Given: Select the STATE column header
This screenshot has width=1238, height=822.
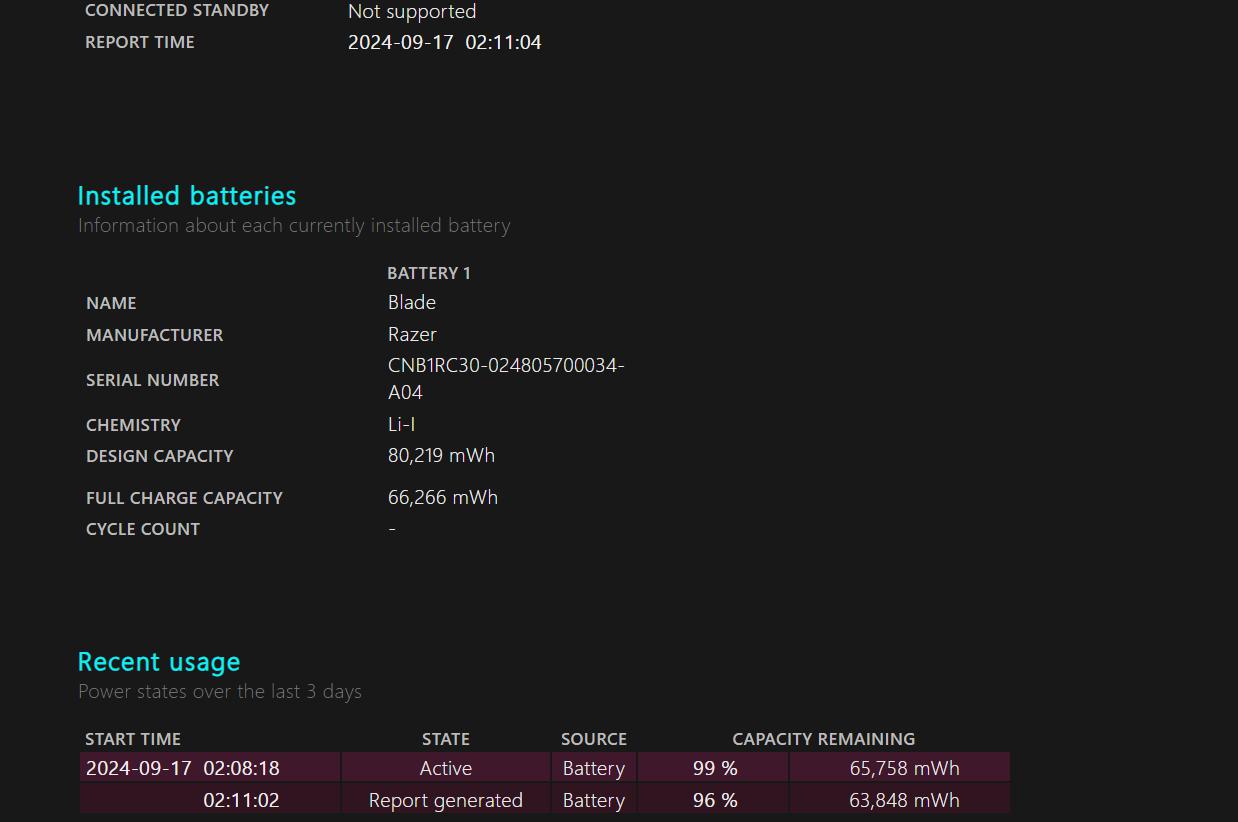Looking at the screenshot, I should pos(445,739).
